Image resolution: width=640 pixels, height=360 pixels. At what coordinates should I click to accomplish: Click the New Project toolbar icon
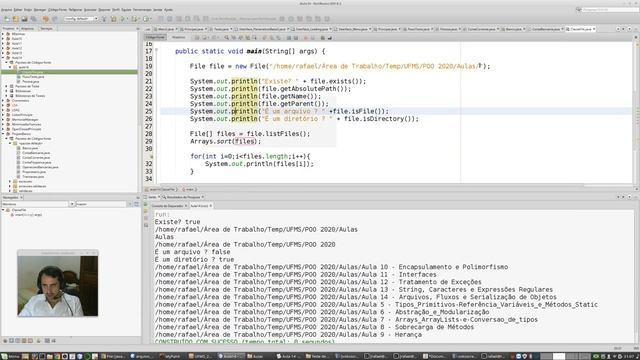coord(16,19)
